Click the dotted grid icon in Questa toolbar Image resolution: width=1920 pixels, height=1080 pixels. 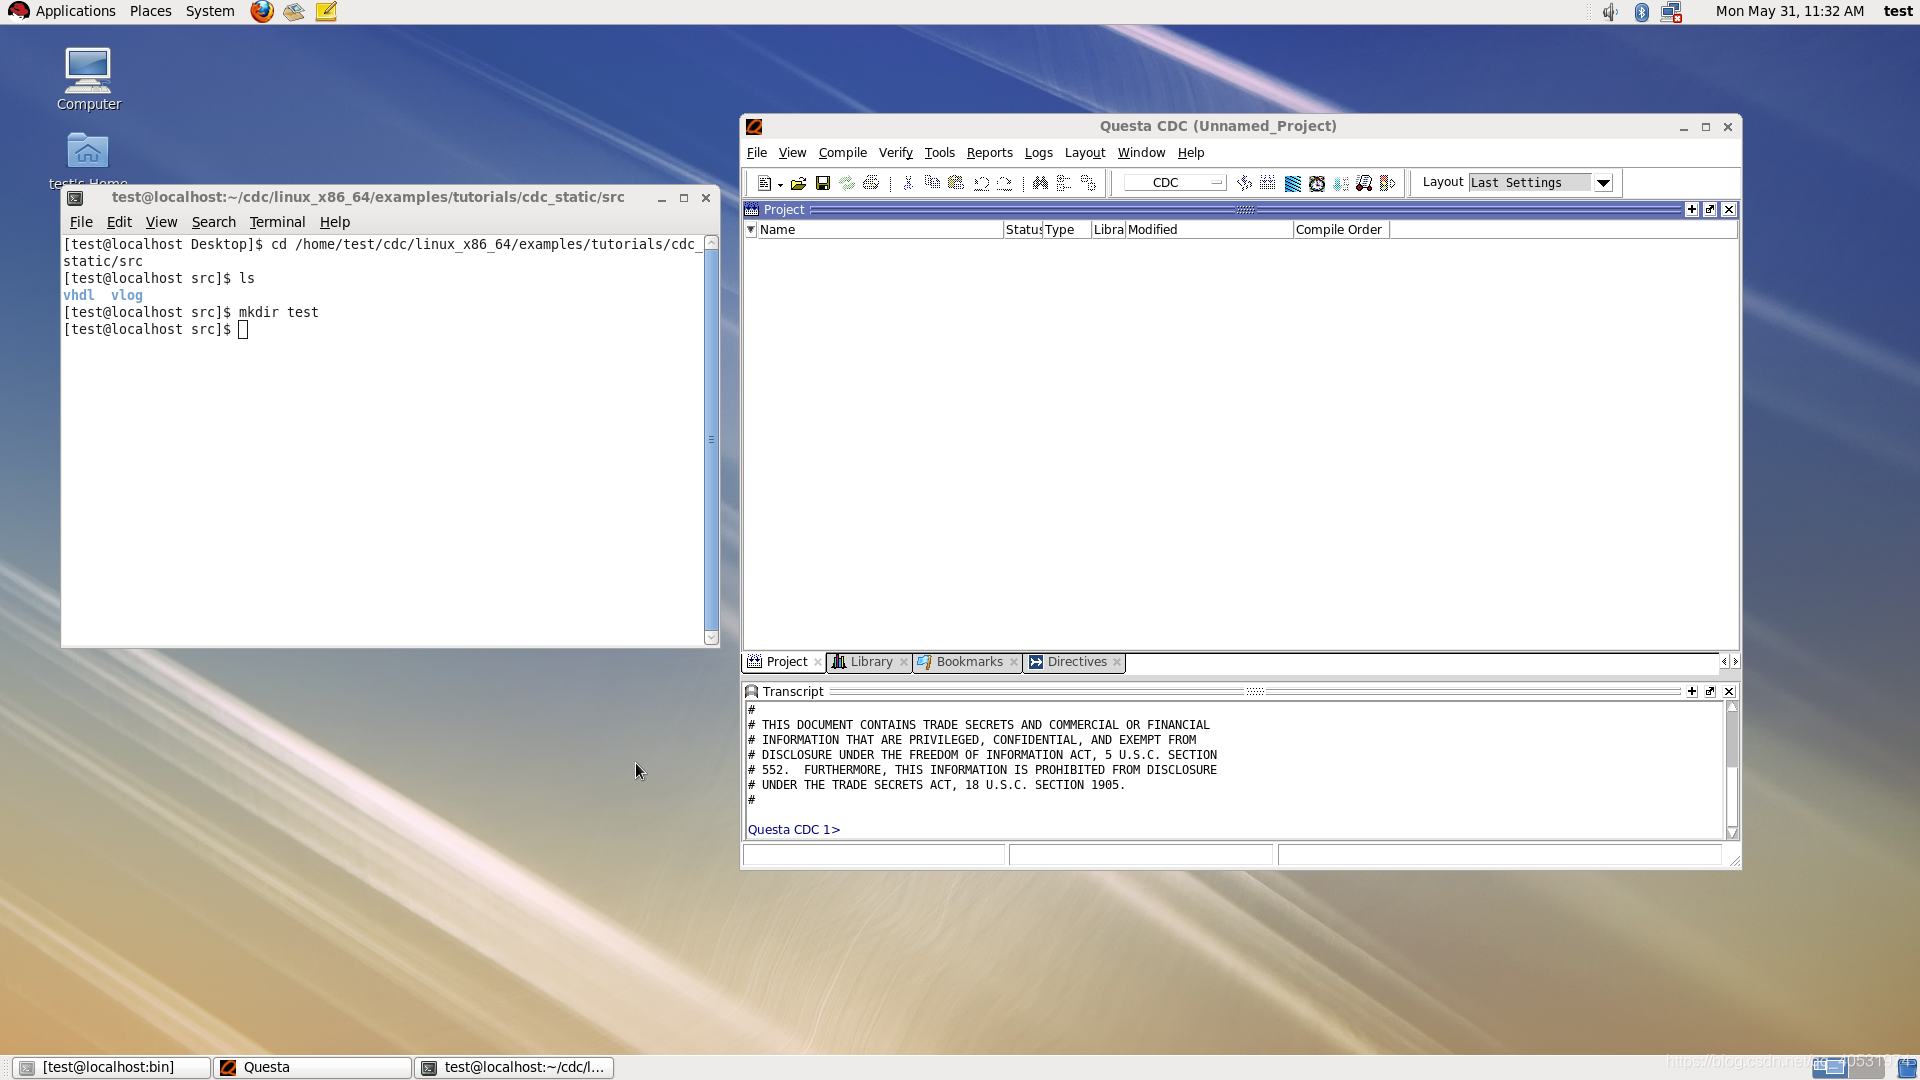point(1268,183)
